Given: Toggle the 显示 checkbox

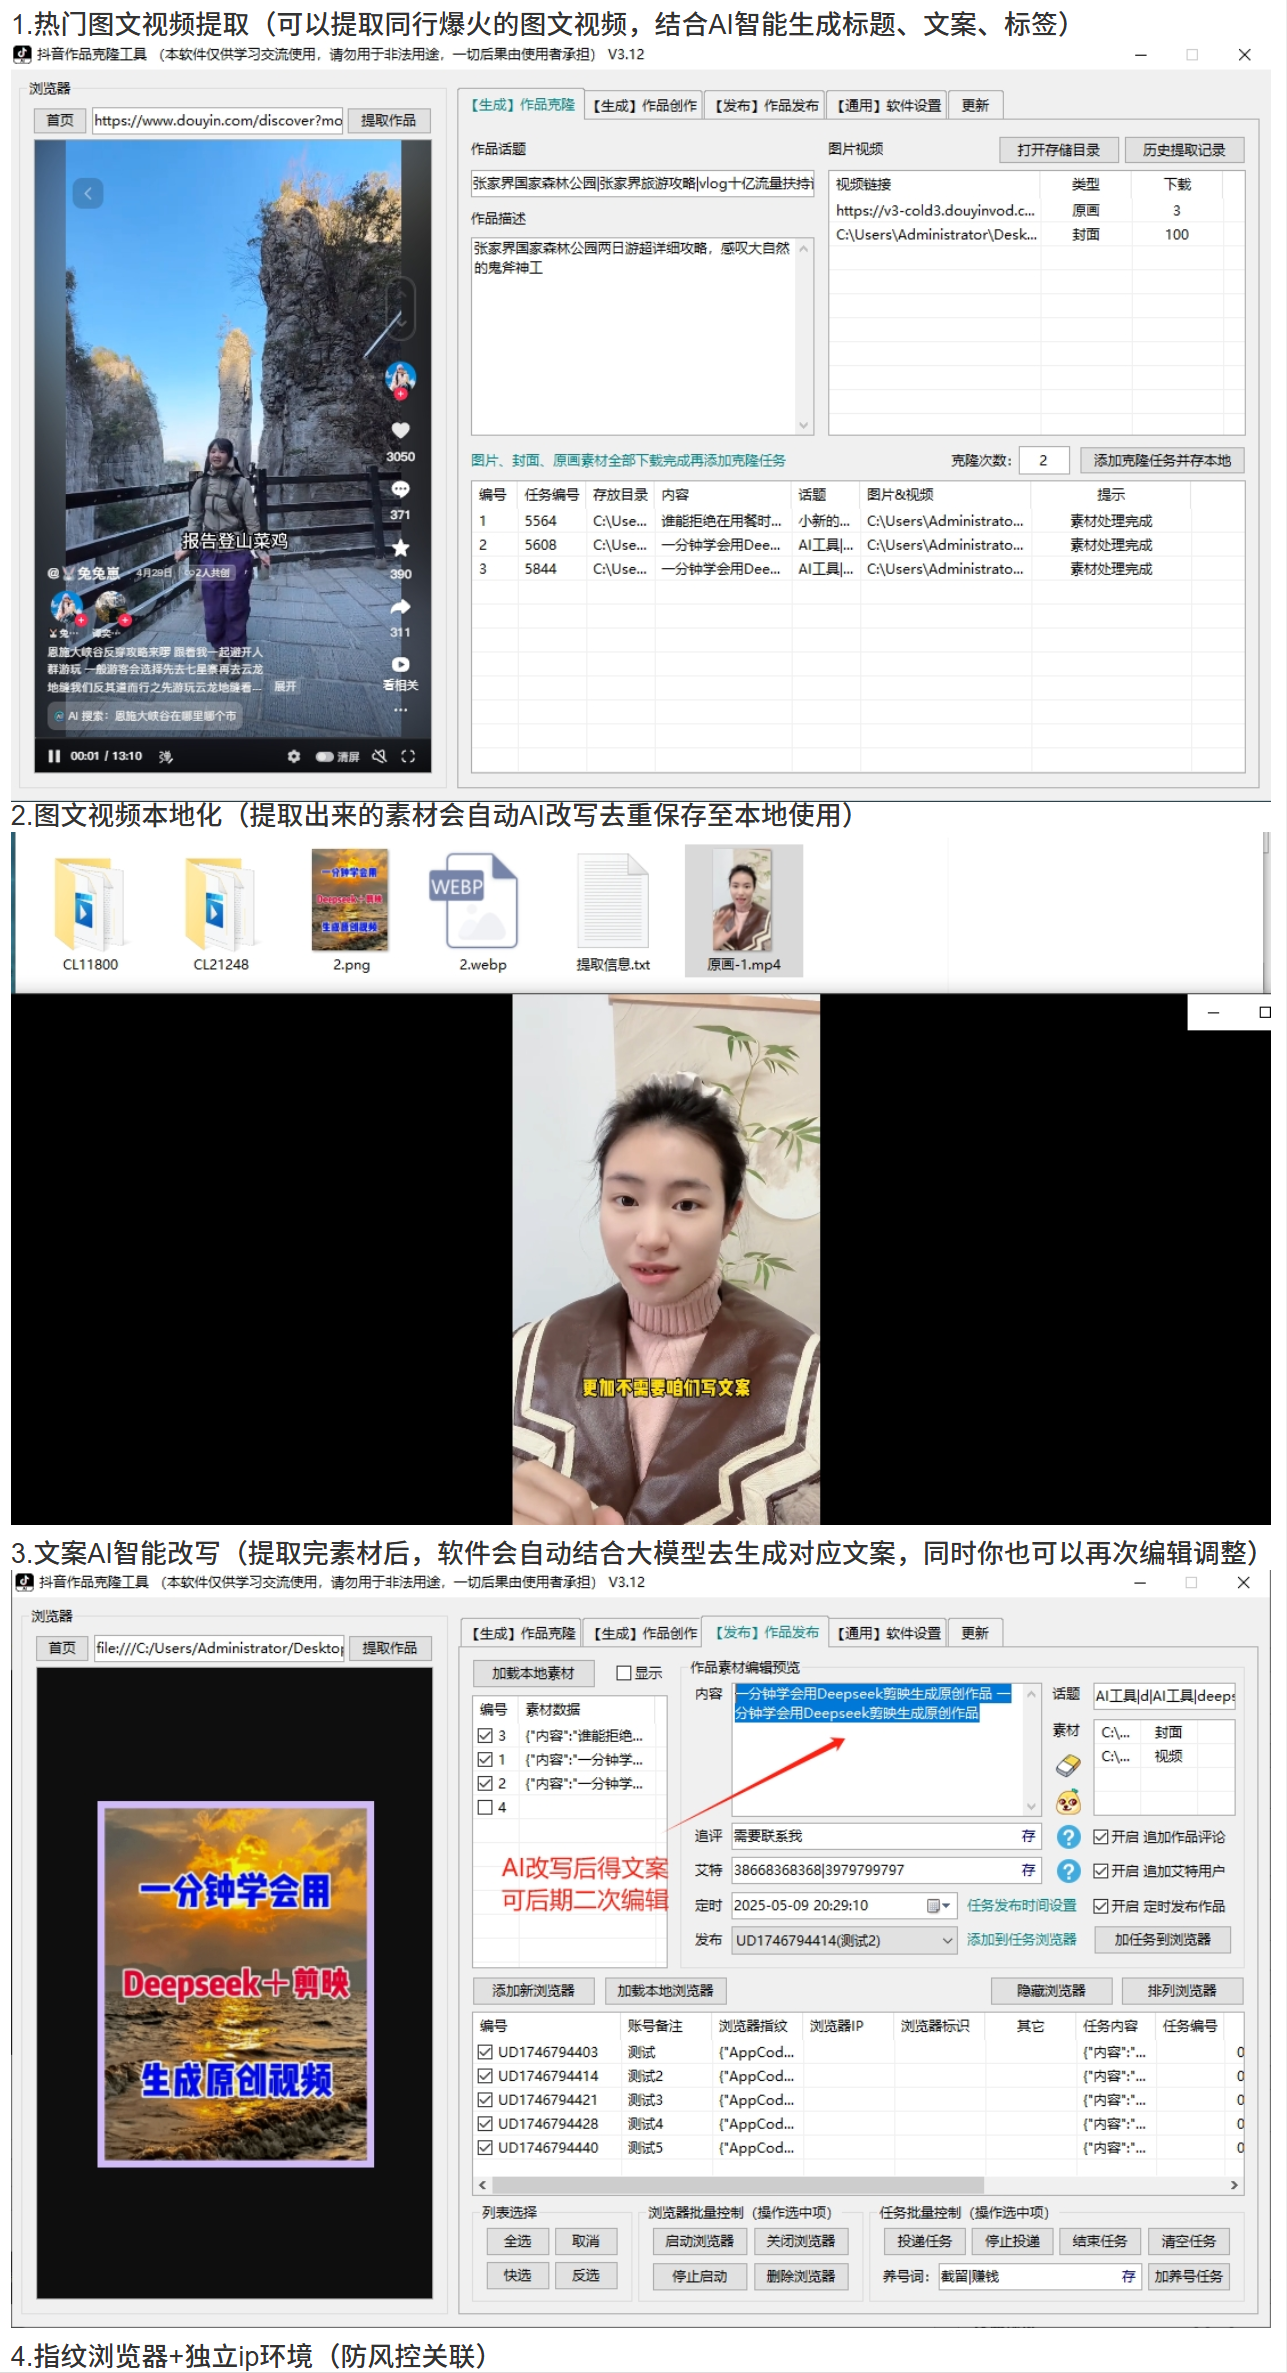Looking at the screenshot, I should [x=624, y=1673].
